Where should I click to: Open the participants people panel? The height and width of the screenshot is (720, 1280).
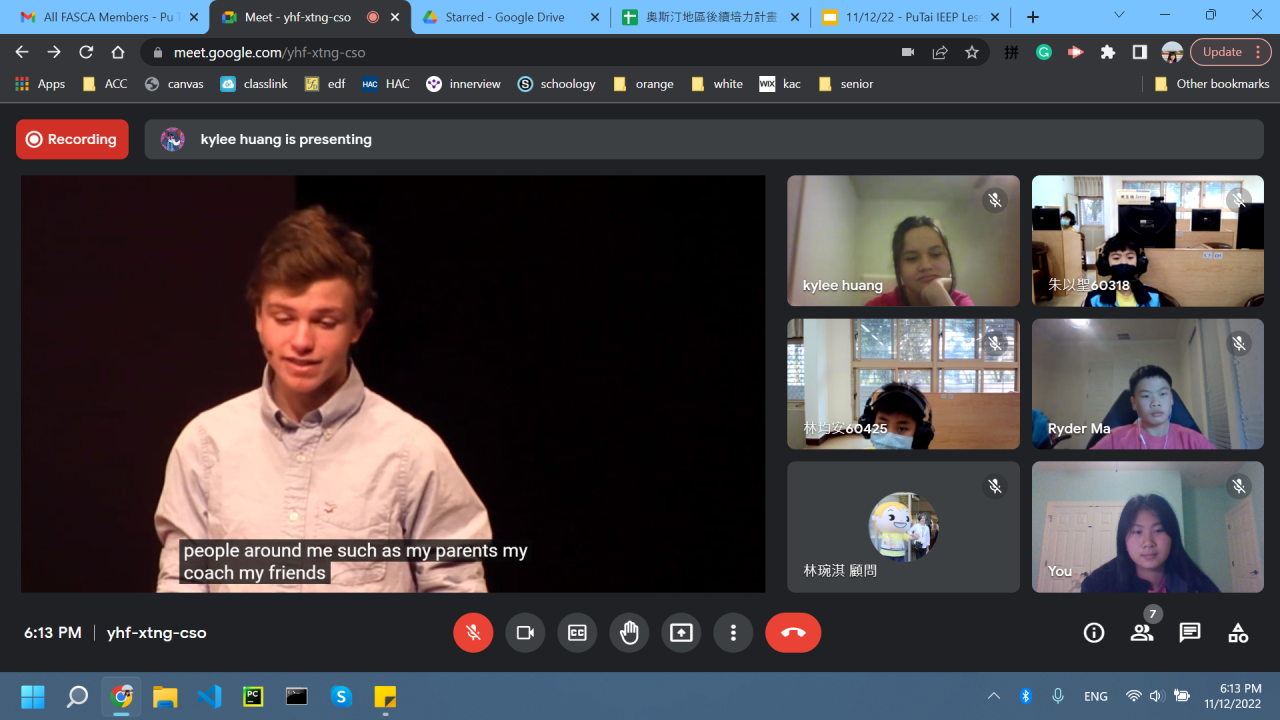[1142, 633]
